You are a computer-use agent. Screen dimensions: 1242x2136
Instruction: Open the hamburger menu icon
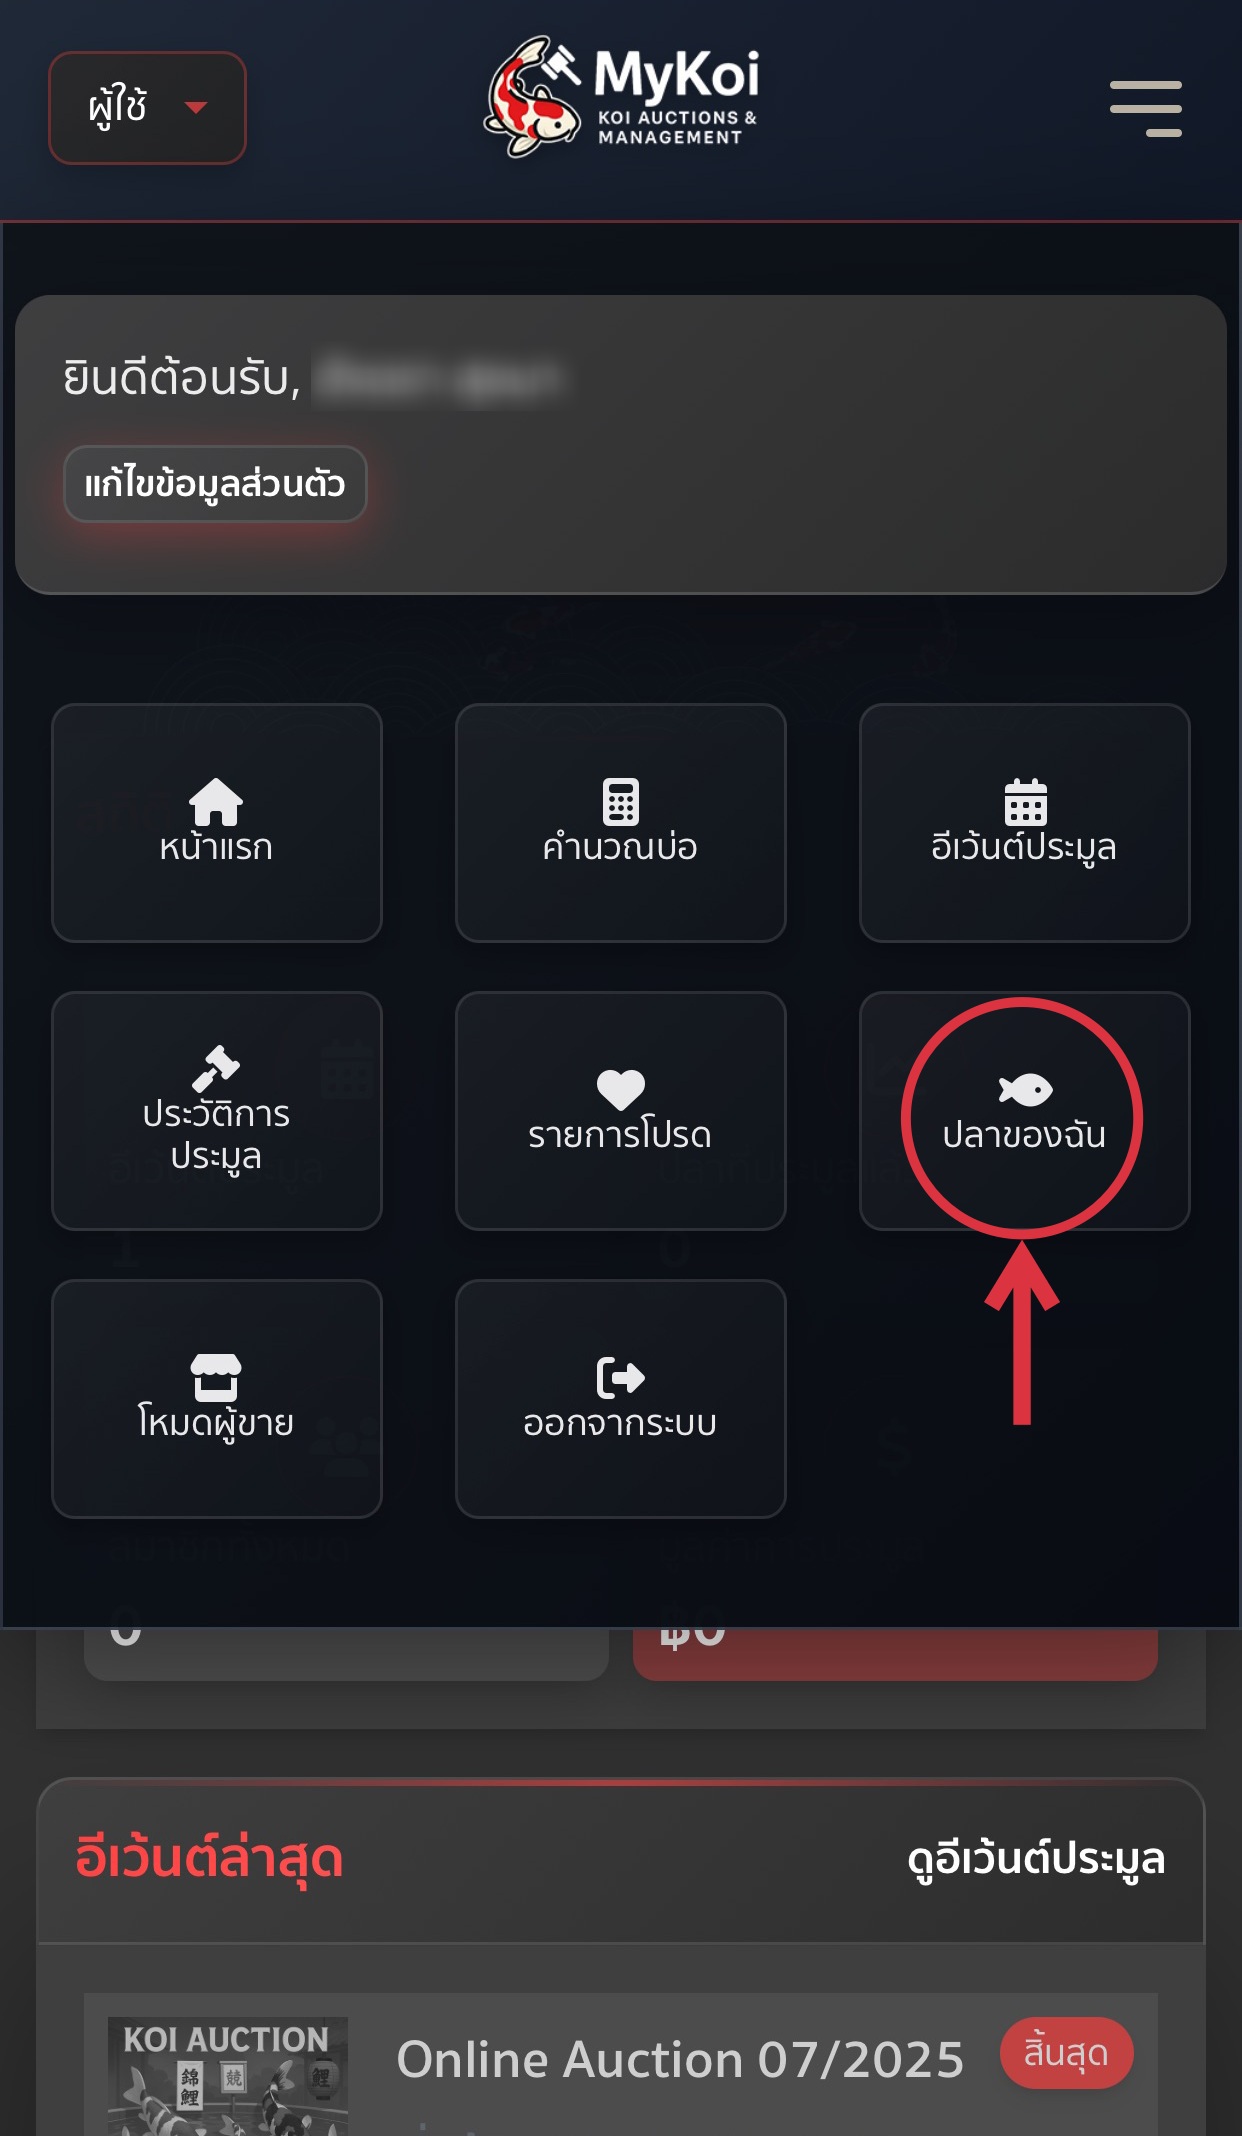tap(1146, 108)
